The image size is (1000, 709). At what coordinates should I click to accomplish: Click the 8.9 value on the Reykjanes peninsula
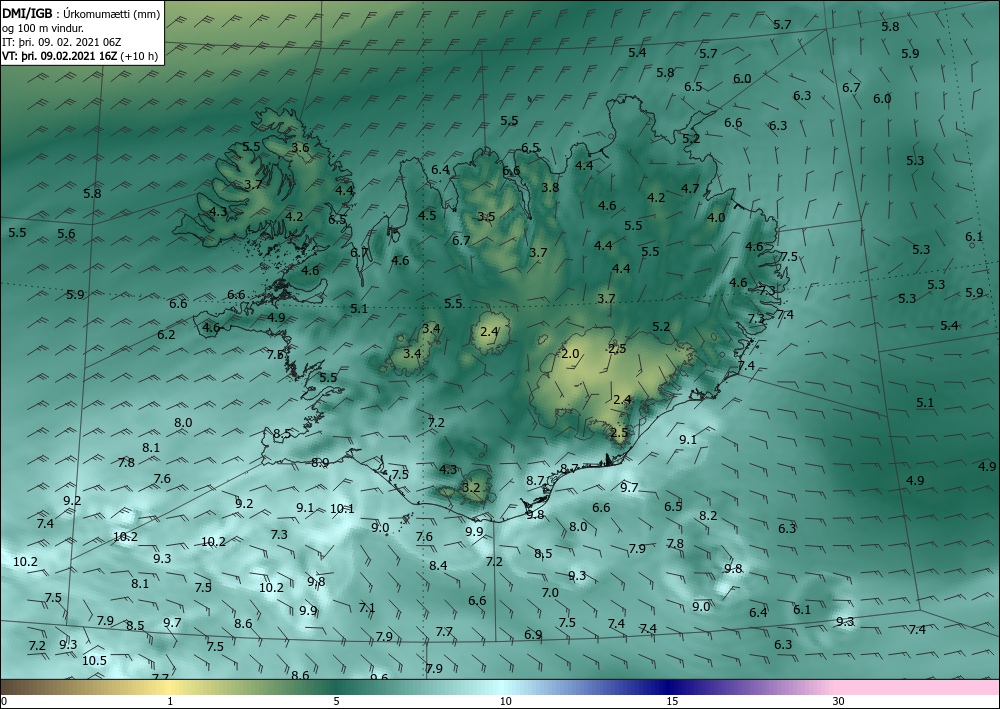click(320, 463)
